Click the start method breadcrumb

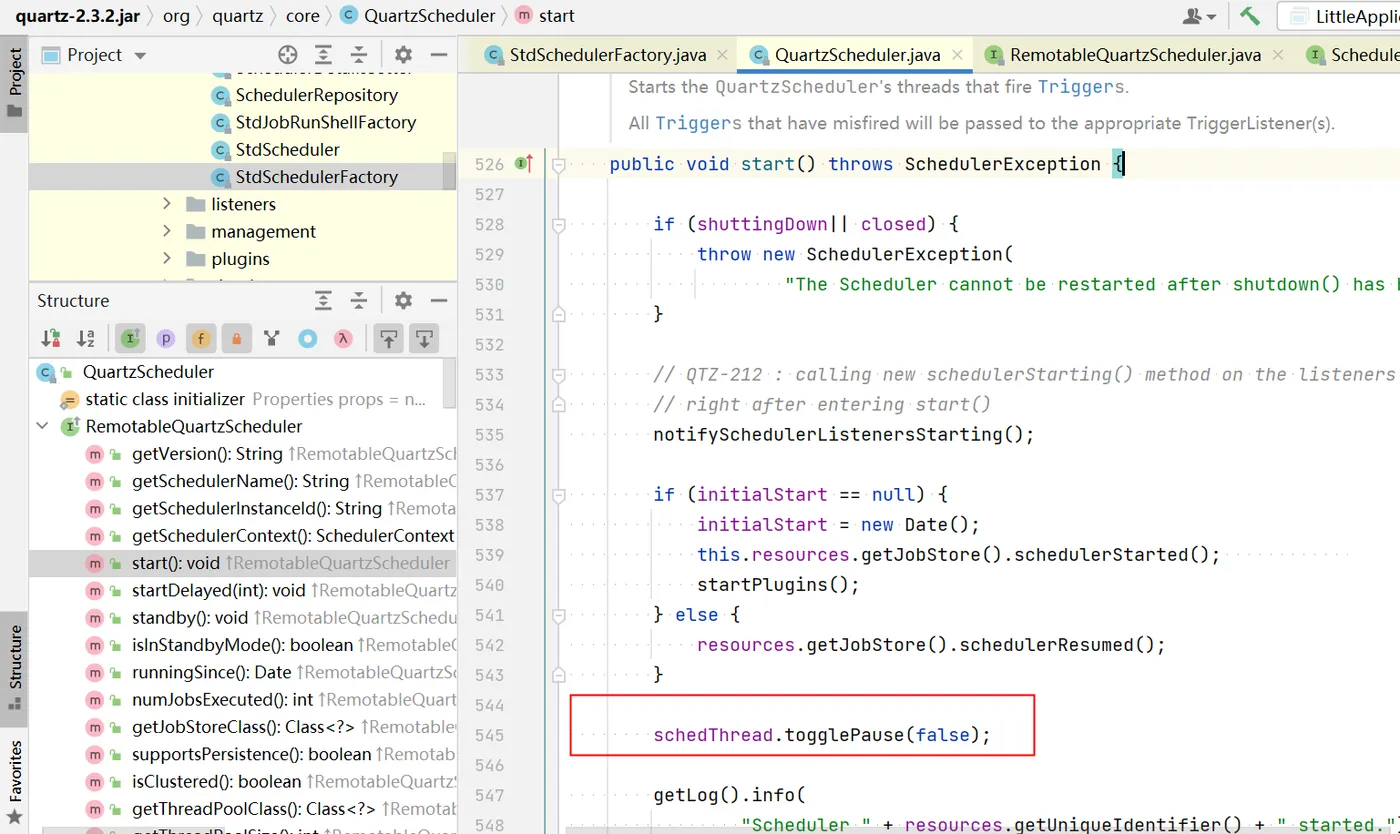[545, 16]
